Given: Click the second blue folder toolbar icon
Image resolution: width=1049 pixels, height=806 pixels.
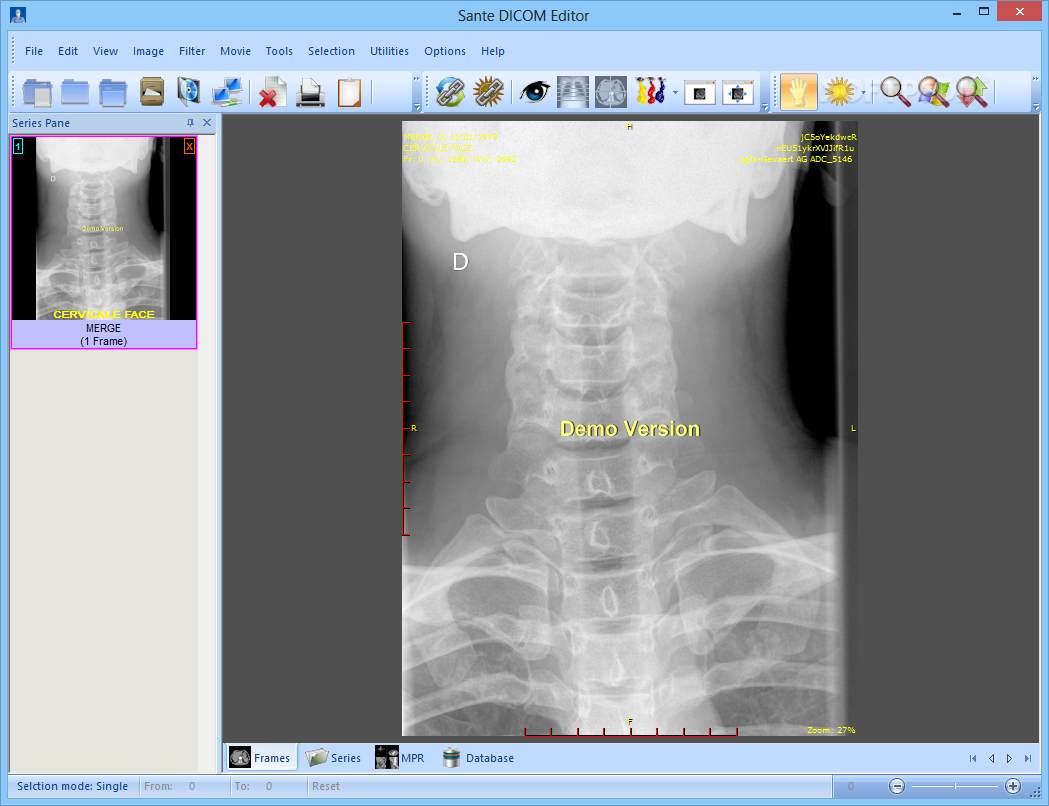Looking at the screenshot, I should coord(75,92).
